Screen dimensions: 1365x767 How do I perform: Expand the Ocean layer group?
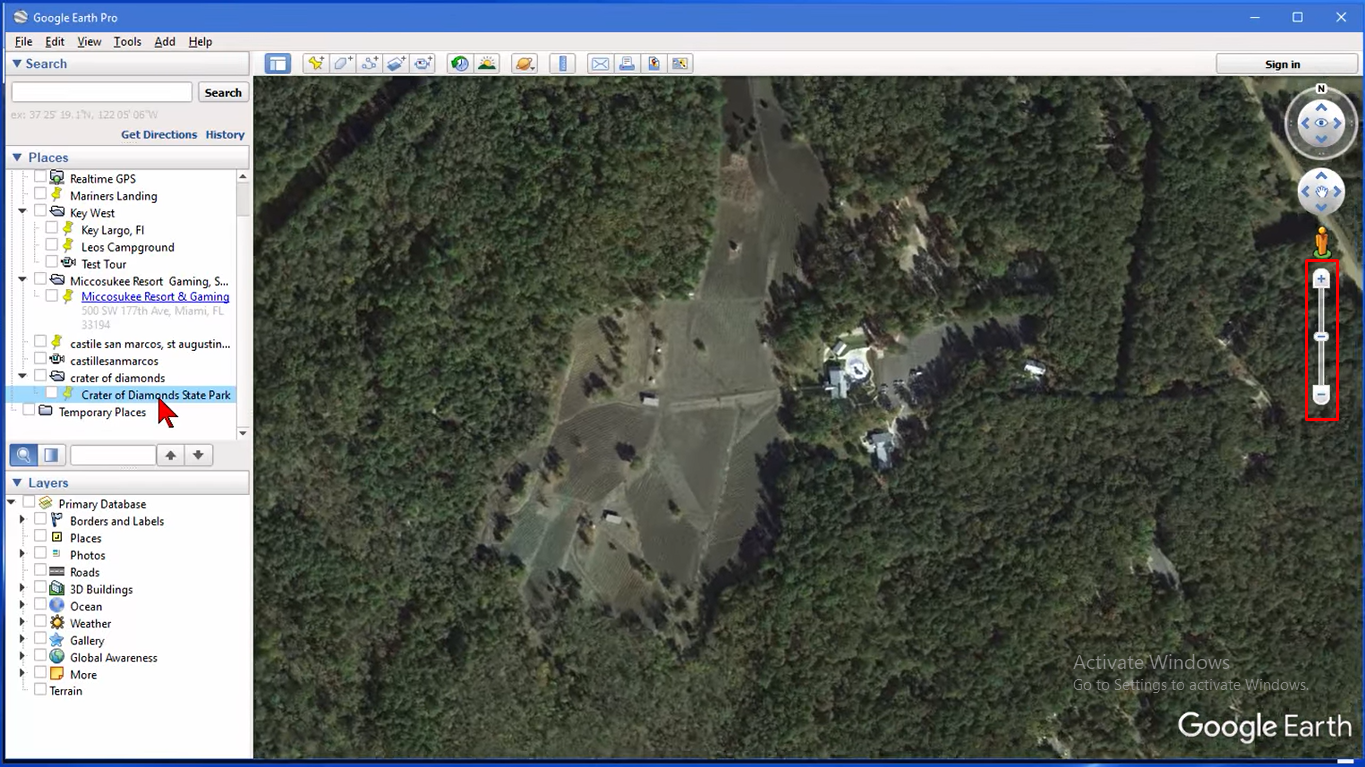22,605
